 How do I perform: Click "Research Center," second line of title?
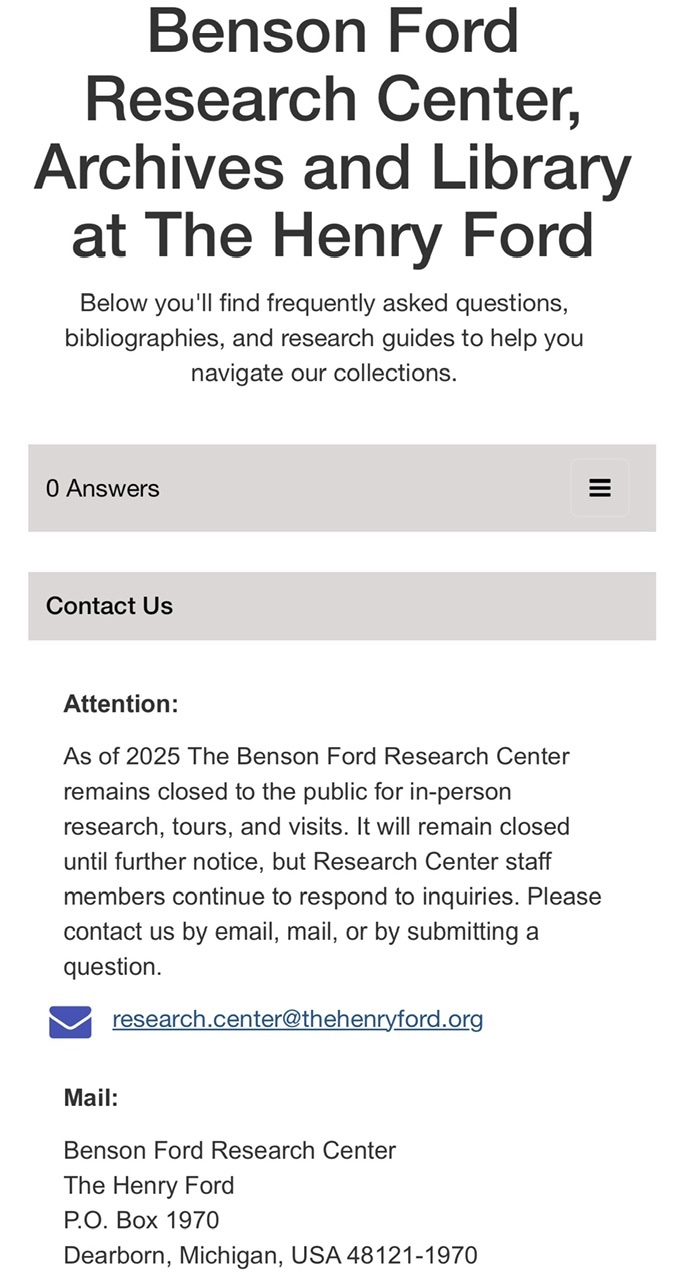(x=333, y=99)
